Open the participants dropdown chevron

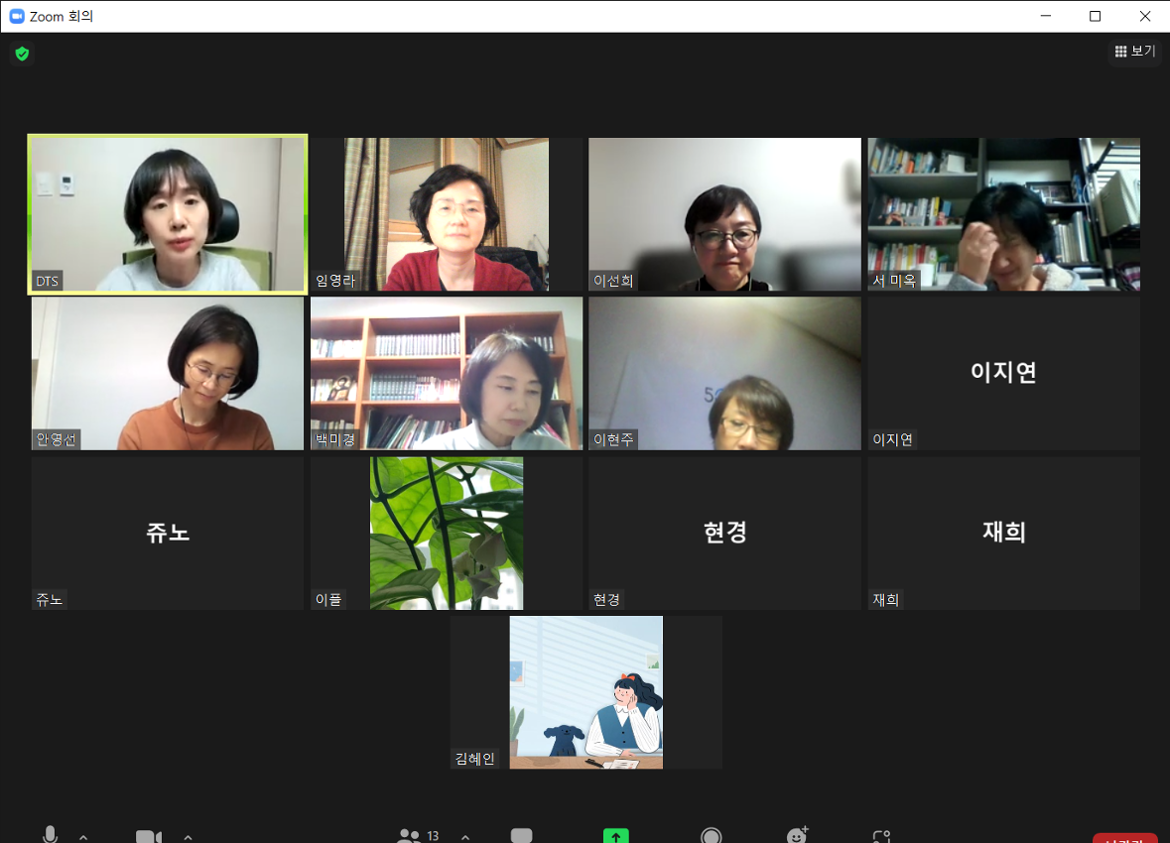tap(465, 838)
